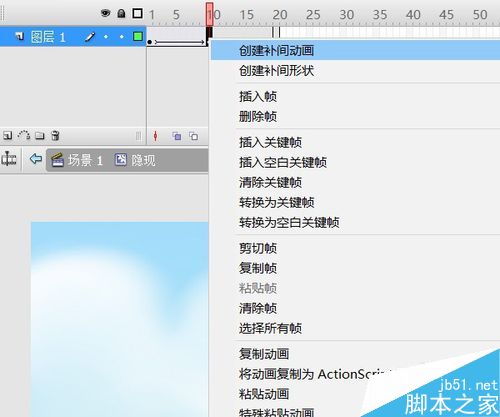The width and height of the screenshot is (500, 417).
Task: Click the delete layer trash icon
Action: point(55,135)
